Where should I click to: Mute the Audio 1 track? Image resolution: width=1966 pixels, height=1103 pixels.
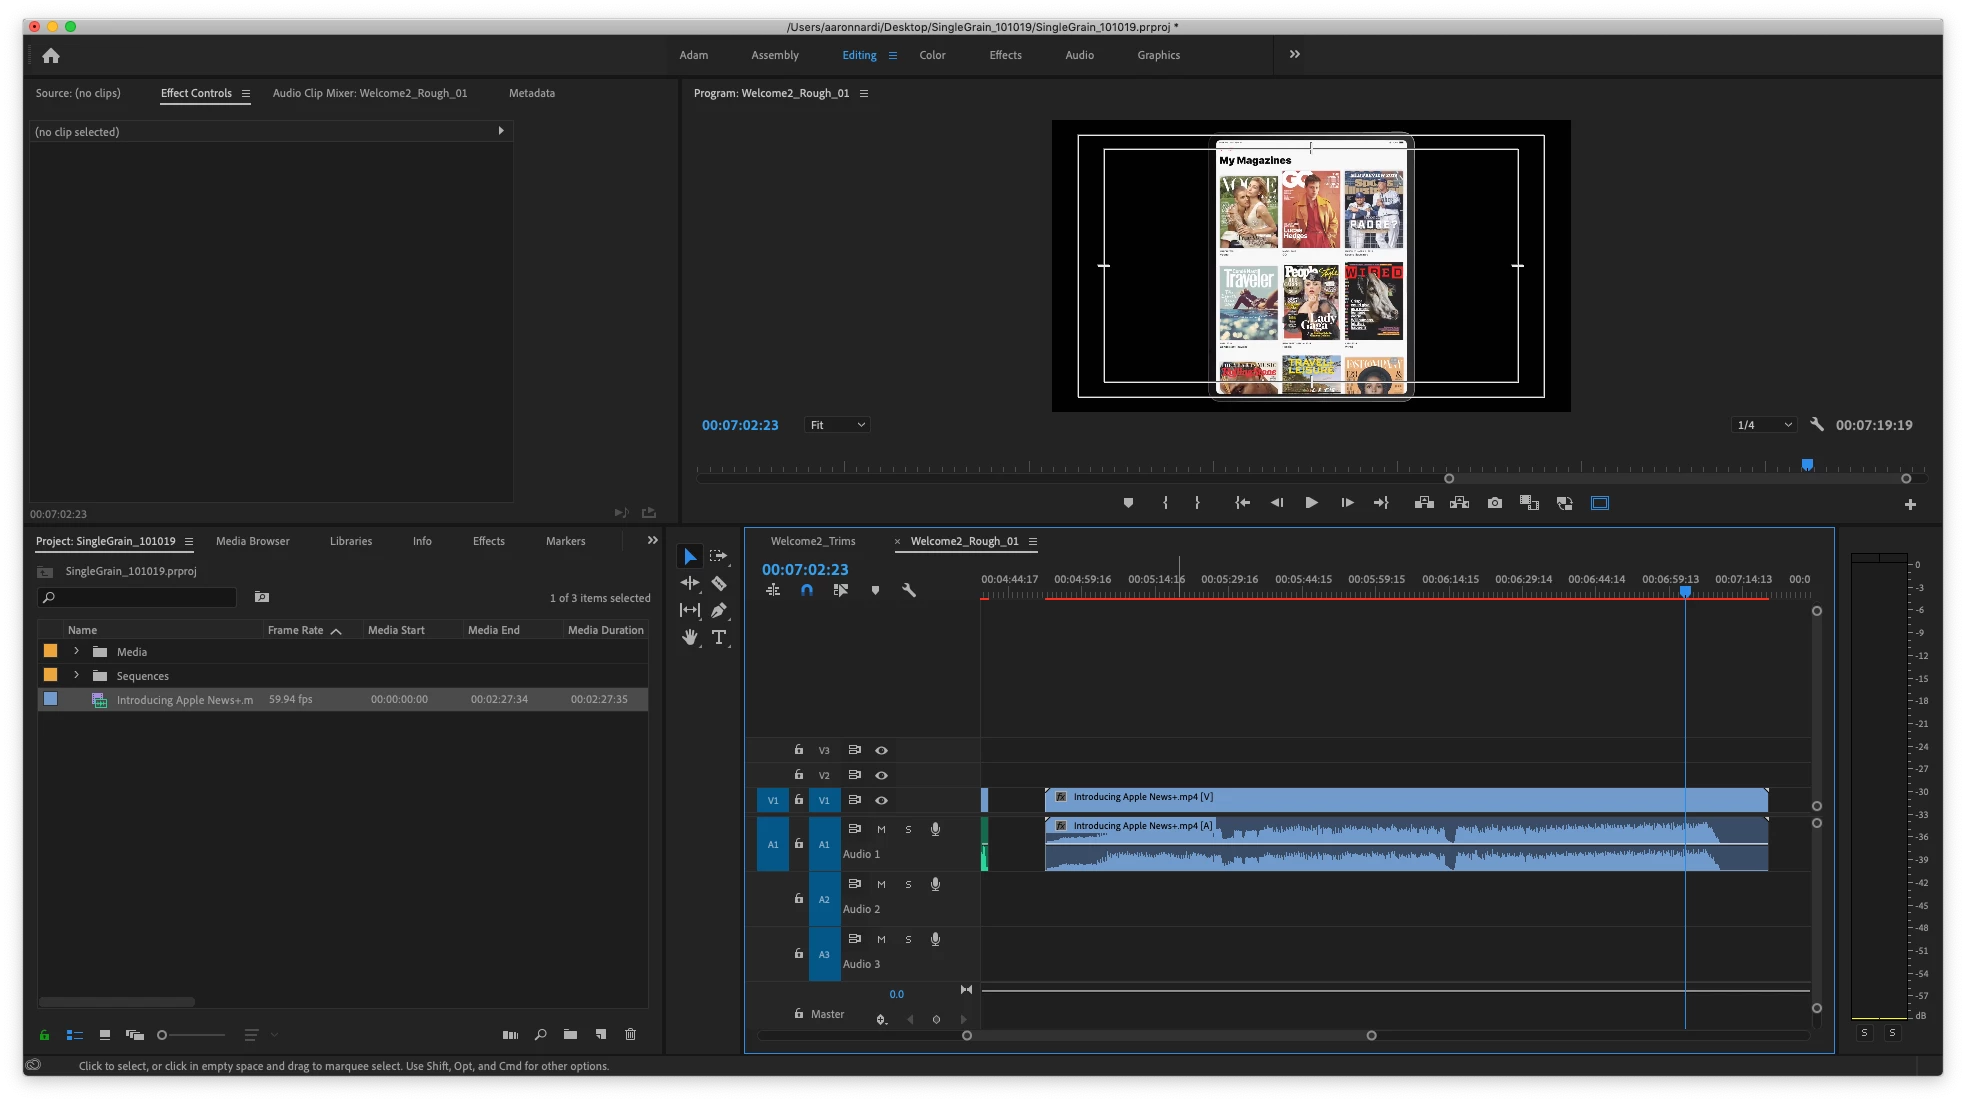point(881,829)
